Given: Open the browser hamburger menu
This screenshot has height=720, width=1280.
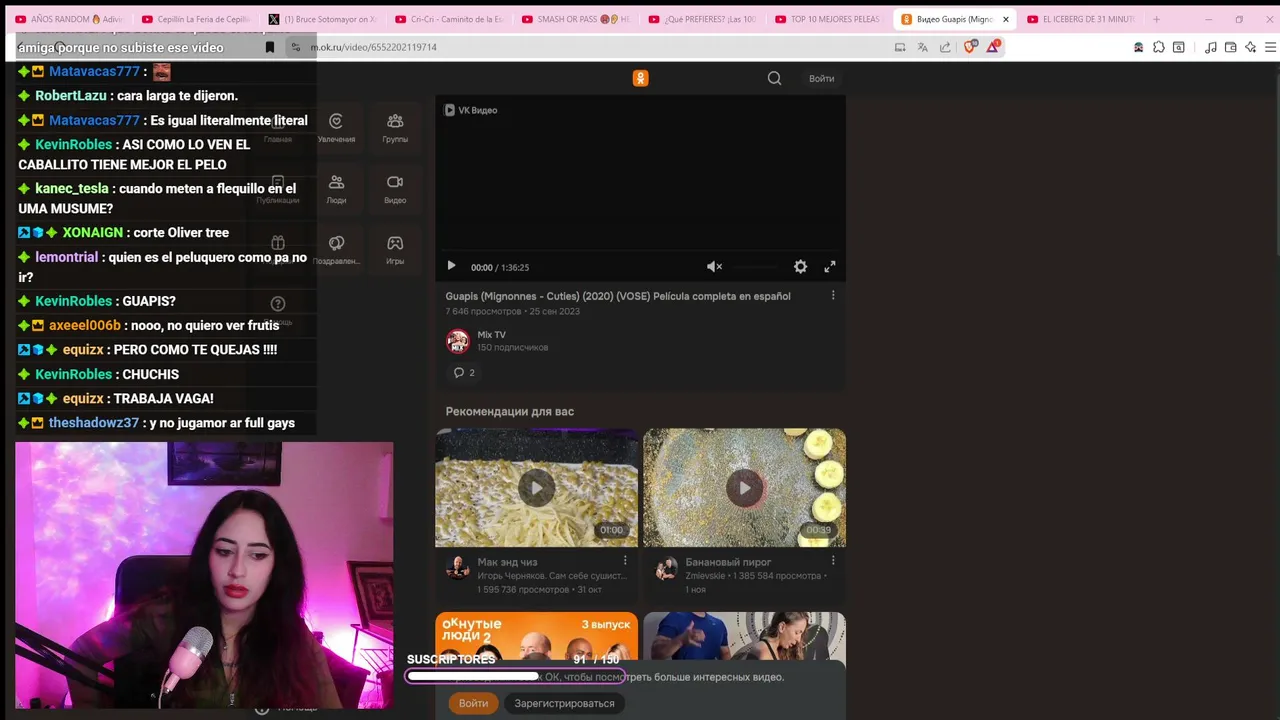Looking at the screenshot, I should click(1270, 47).
